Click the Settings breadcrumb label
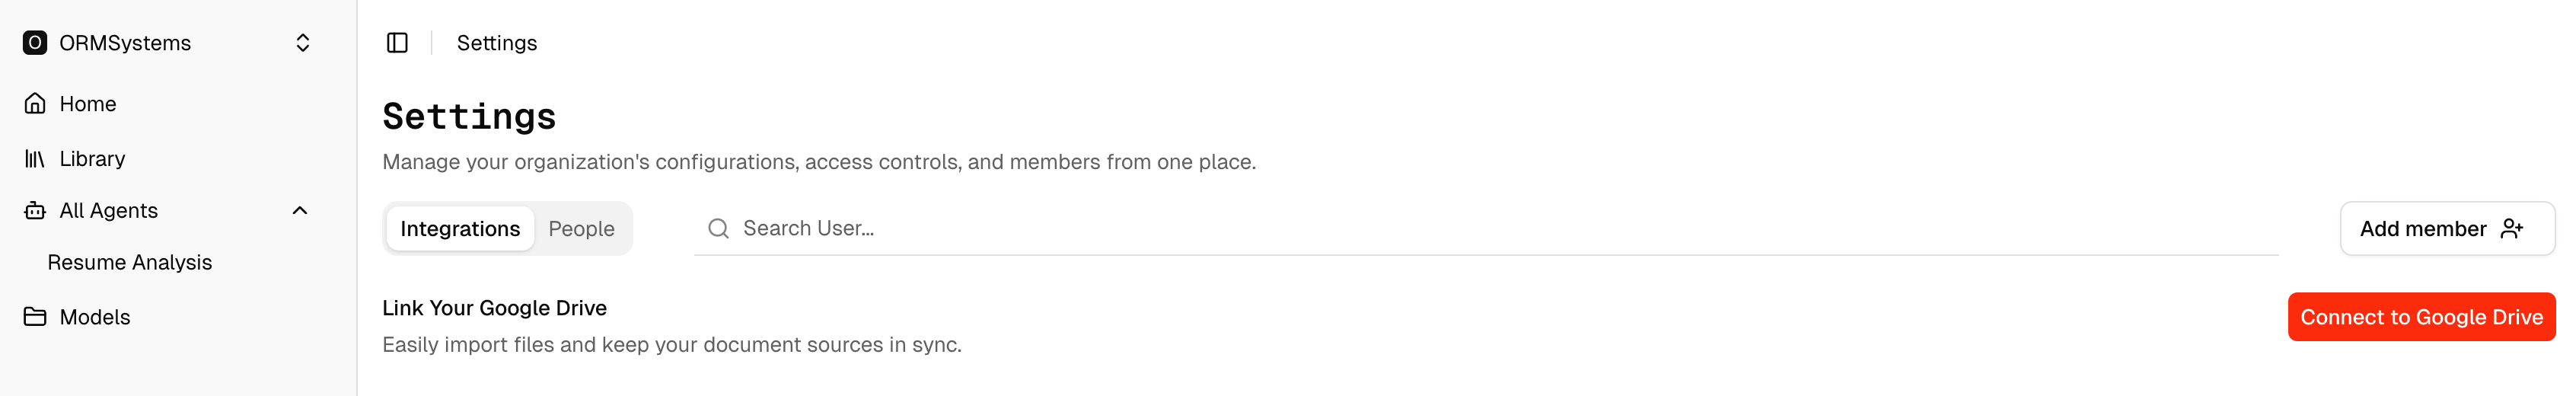The width and height of the screenshot is (2576, 396). click(x=497, y=43)
